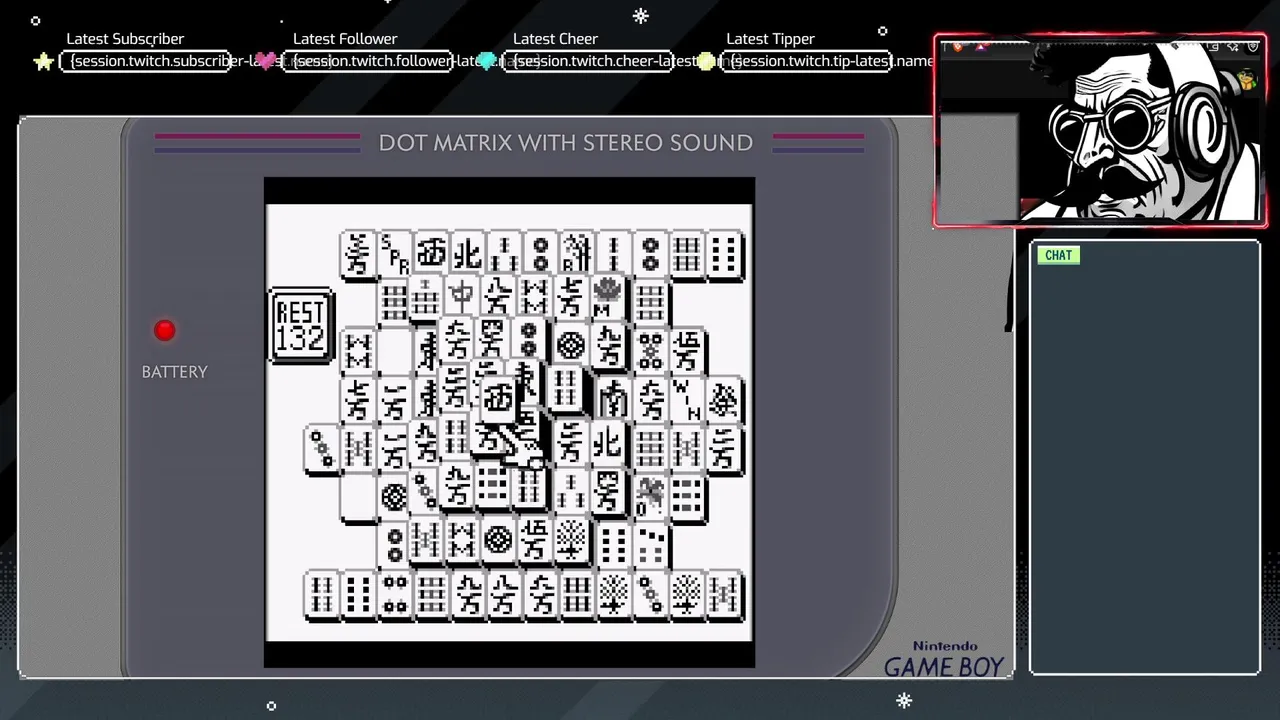
Task: Click the session.twitch.subscriber placeholder field
Action: [145, 61]
